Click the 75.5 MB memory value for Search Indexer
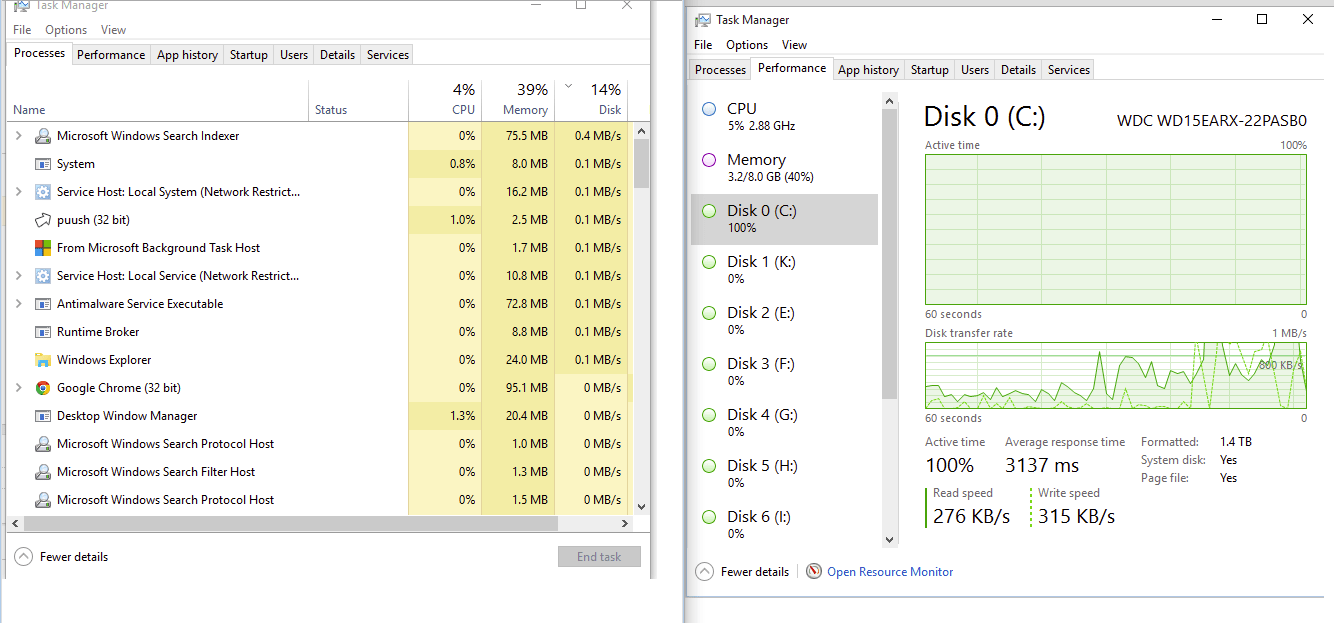 pyautogui.click(x=526, y=136)
